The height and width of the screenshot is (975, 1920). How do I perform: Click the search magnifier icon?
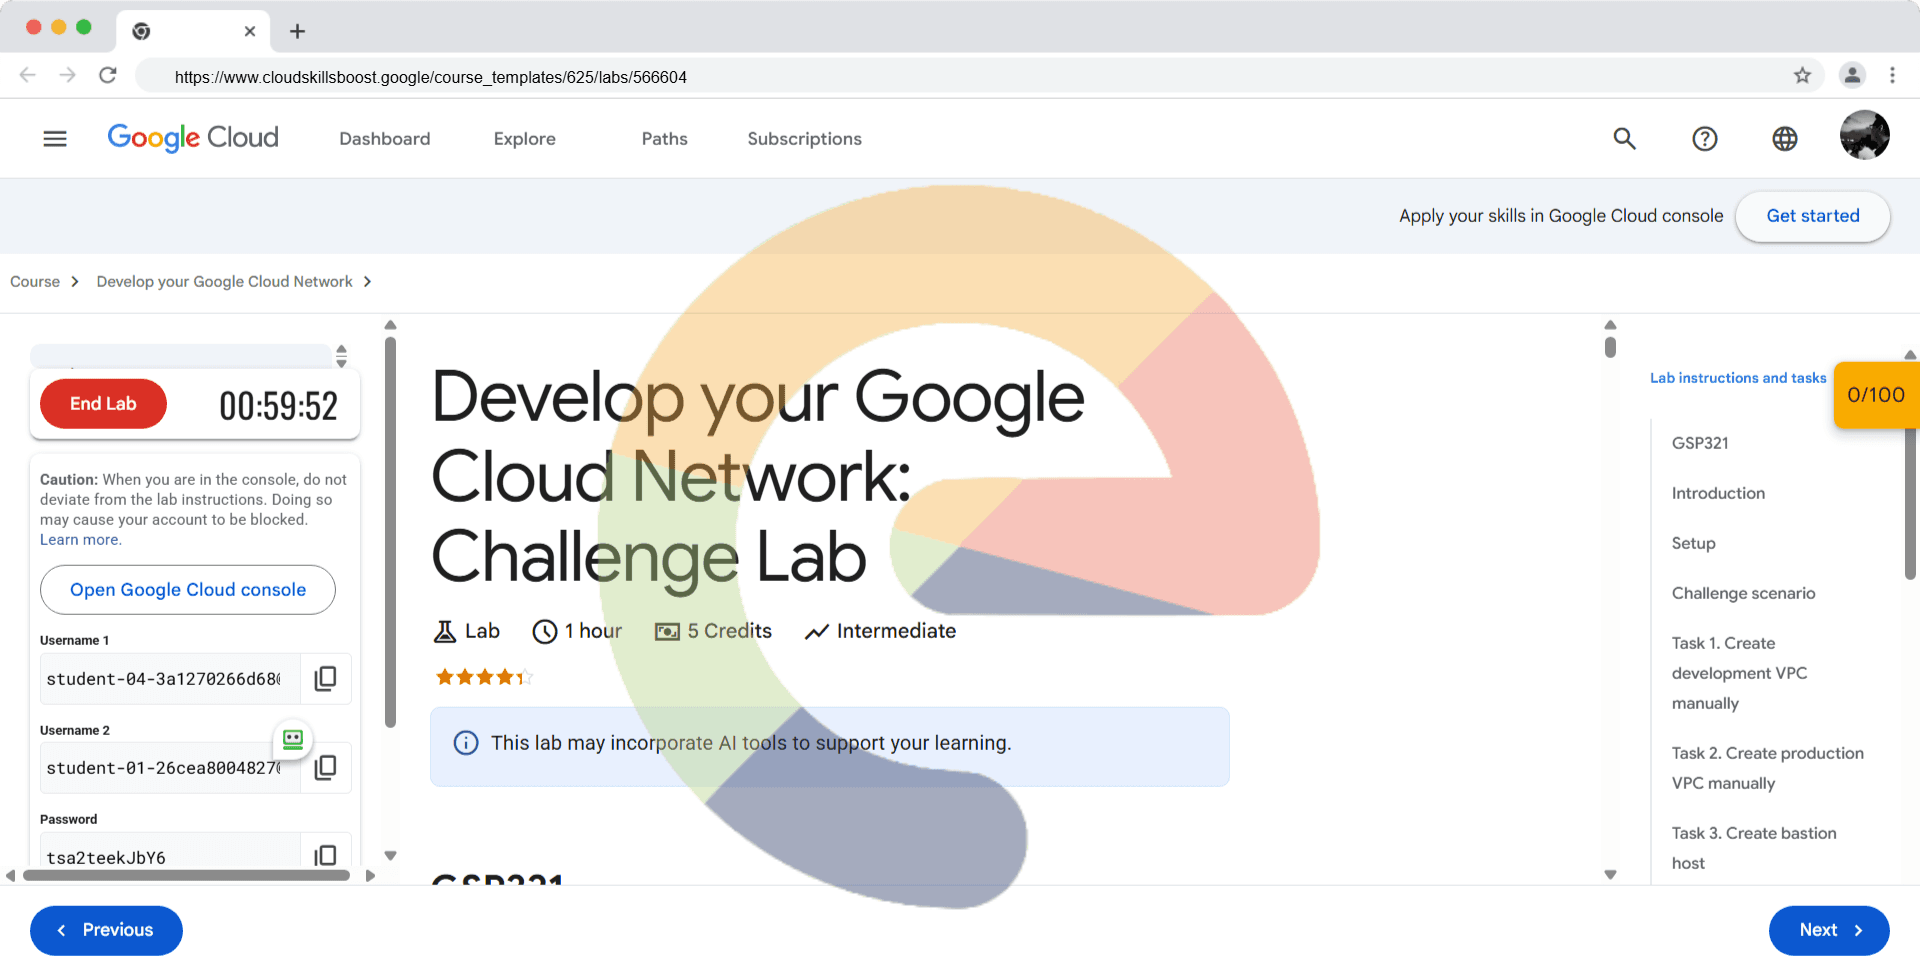click(x=1624, y=139)
